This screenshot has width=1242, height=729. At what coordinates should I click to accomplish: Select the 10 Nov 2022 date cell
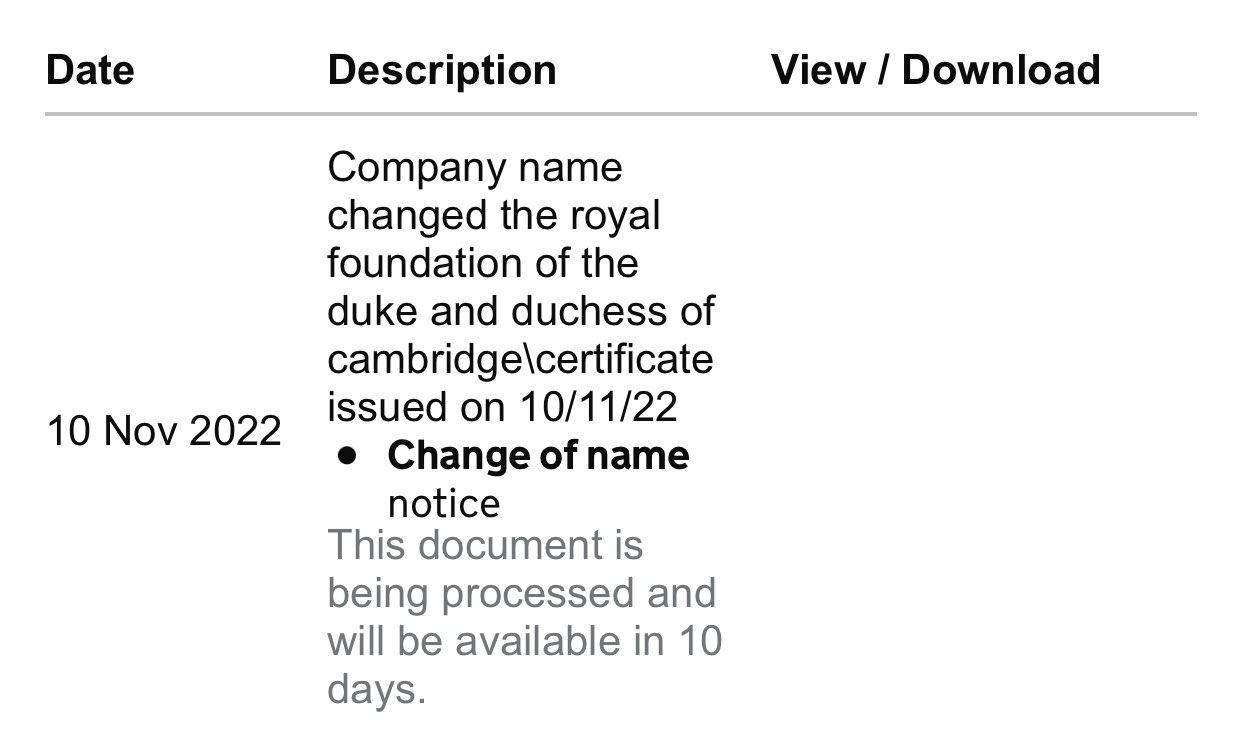click(164, 432)
